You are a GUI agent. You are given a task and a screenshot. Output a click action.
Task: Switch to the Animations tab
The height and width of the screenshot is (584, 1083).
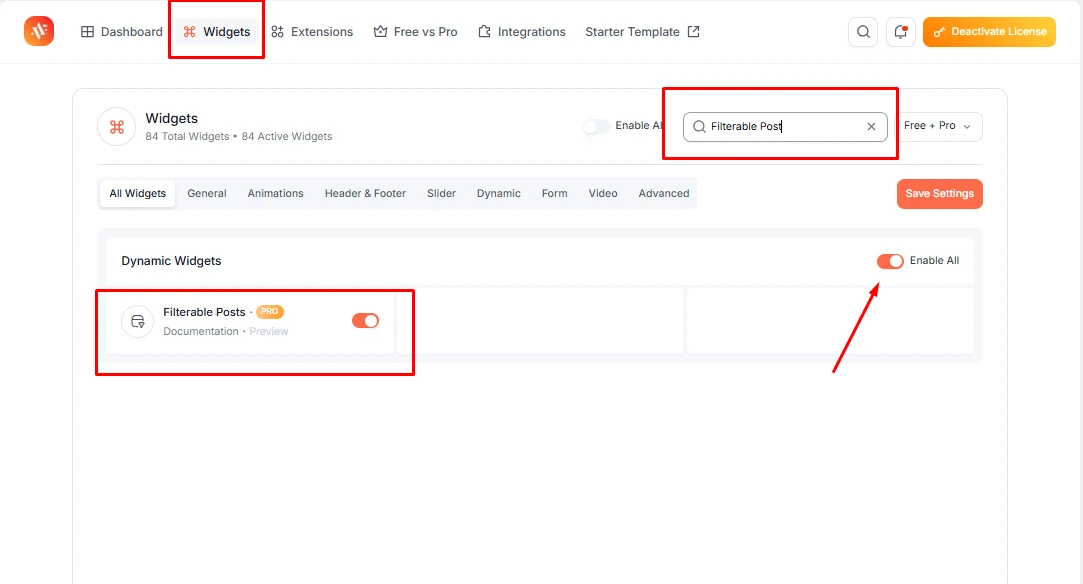point(276,193)
